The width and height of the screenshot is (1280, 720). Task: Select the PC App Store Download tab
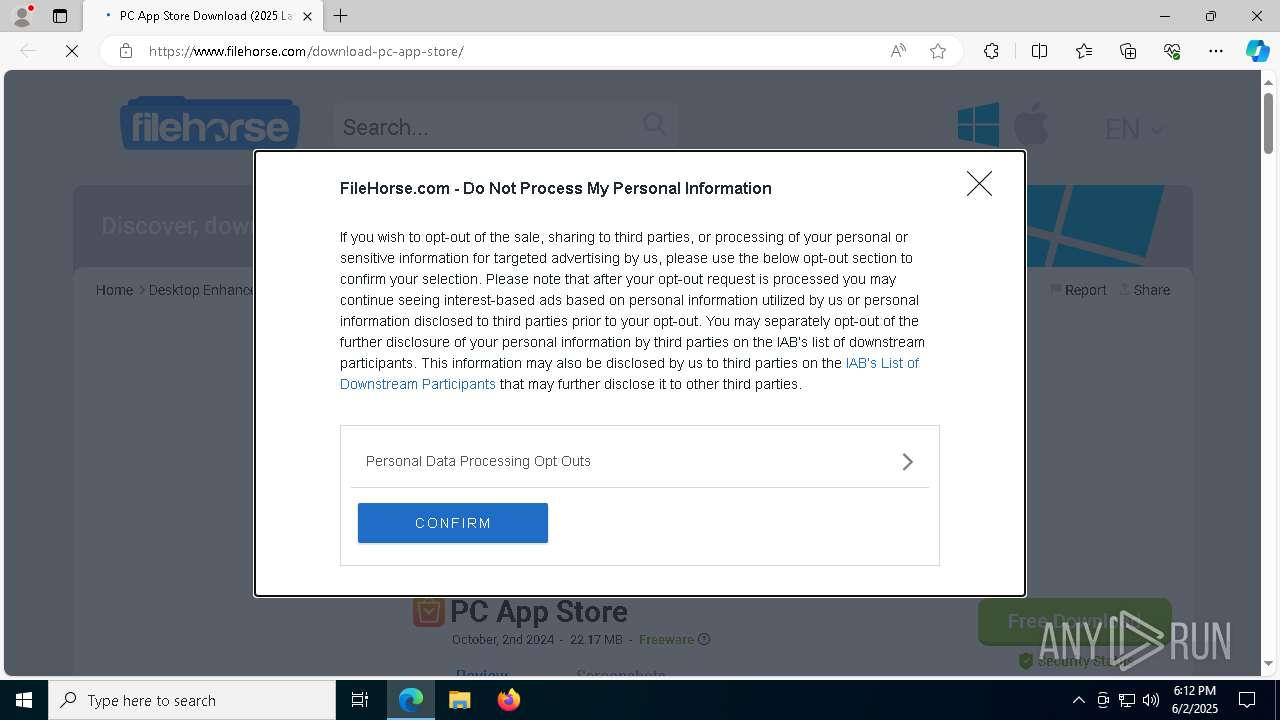(x=200, y=16)
